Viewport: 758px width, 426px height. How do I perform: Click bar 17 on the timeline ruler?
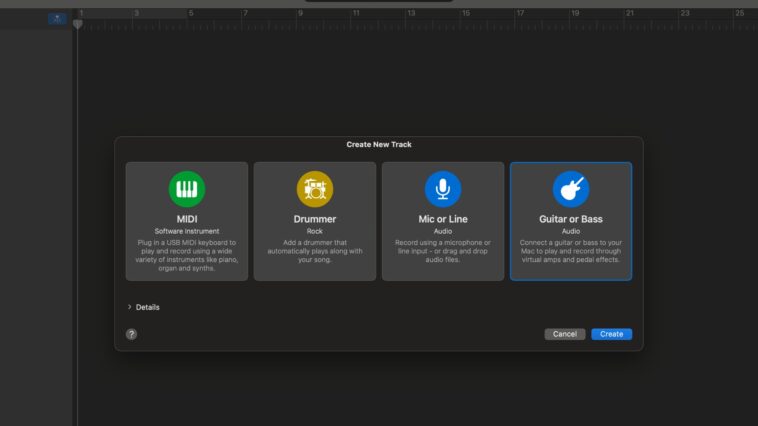pyautogui.click(x=520, y=13)
